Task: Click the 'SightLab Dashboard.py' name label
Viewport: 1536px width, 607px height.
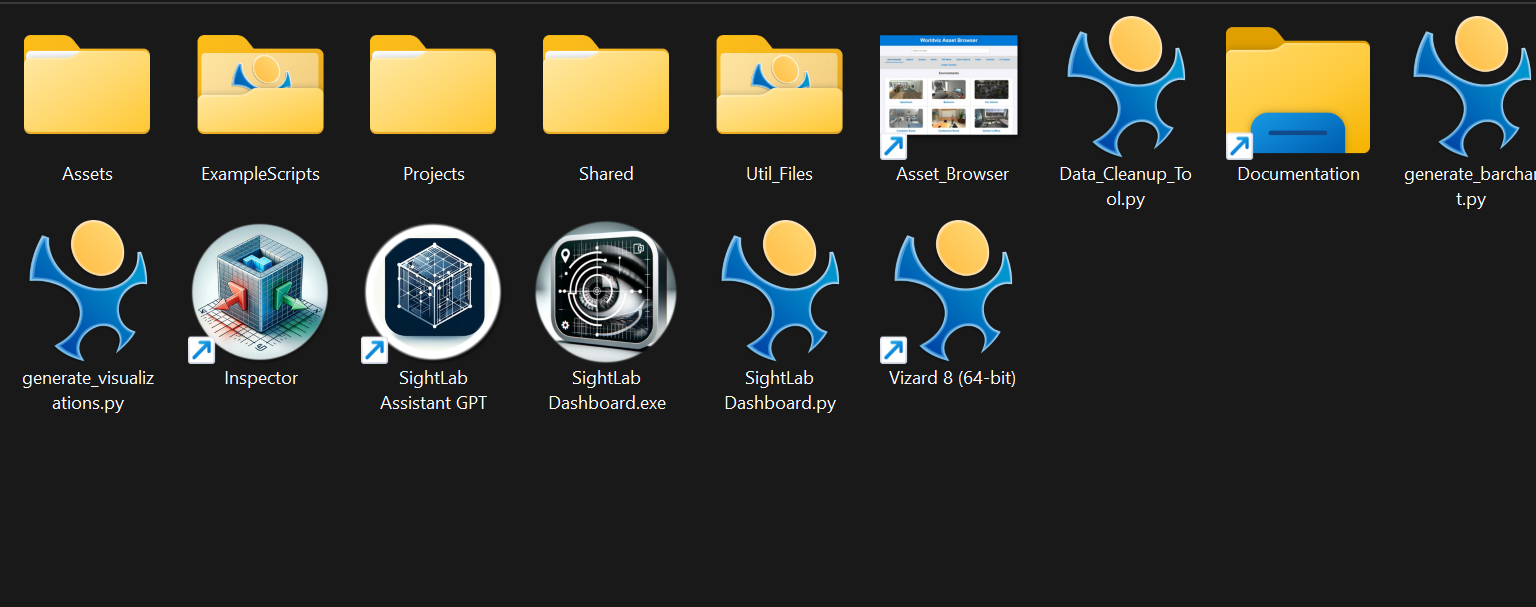Action: click(x=780, y=391)
